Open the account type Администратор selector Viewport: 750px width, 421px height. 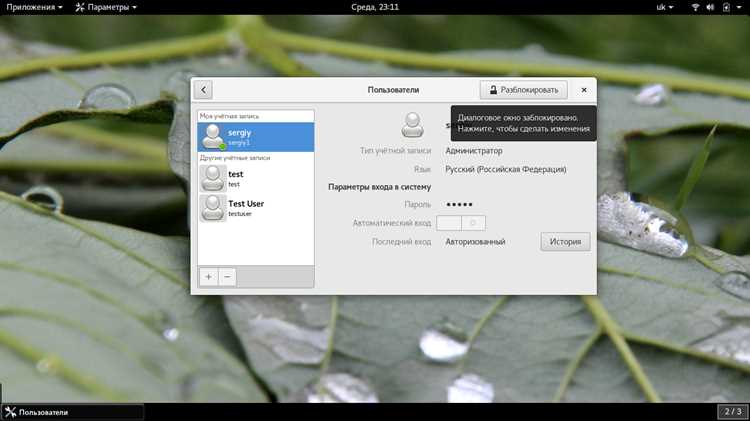[x=474, y=151]
